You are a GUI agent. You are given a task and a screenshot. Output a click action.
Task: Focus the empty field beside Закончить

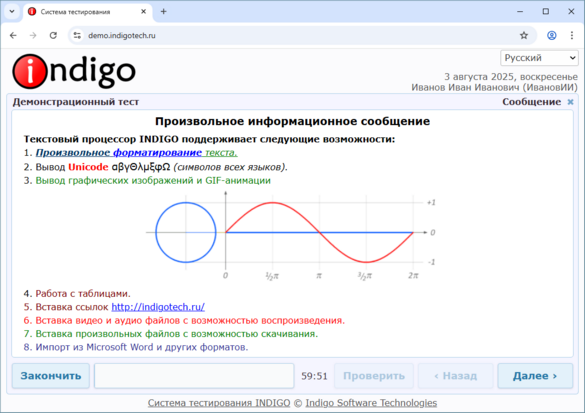coord(194,376)
